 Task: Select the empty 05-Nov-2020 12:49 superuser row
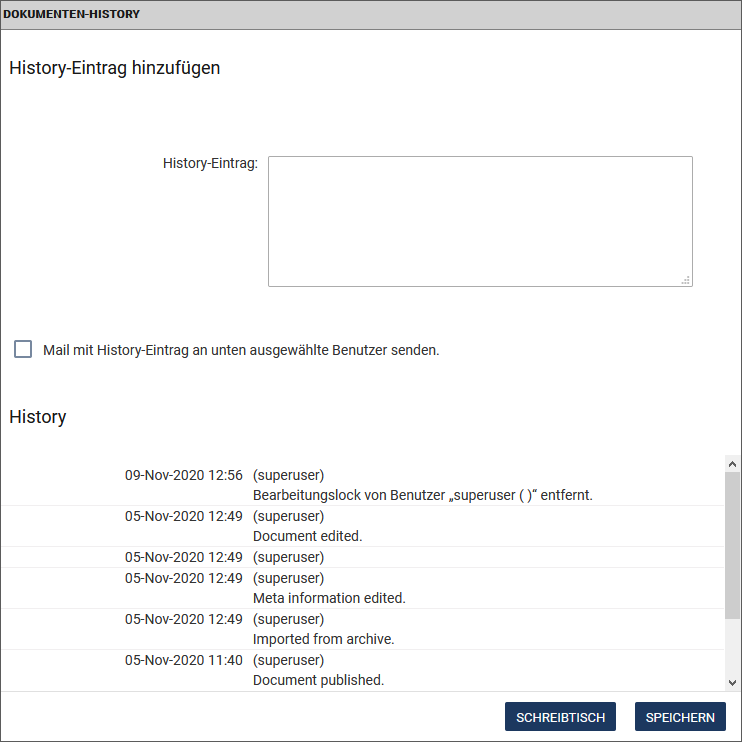[362, 557]
